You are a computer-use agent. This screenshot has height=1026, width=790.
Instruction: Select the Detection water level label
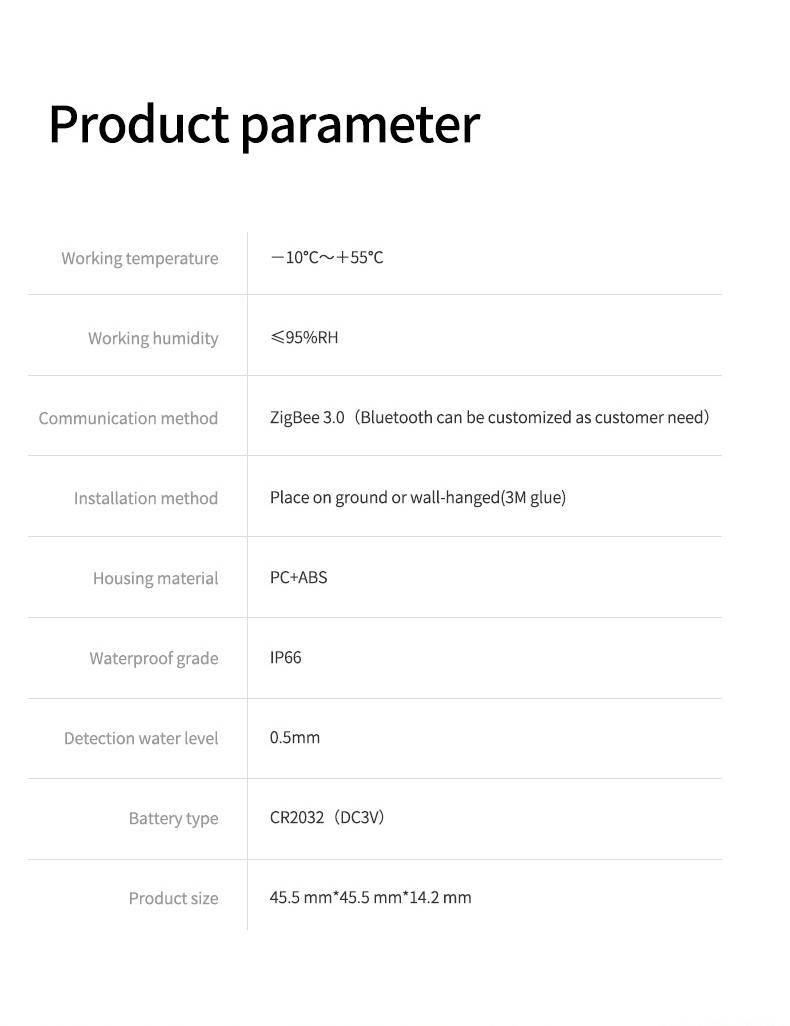pos(141,738)
